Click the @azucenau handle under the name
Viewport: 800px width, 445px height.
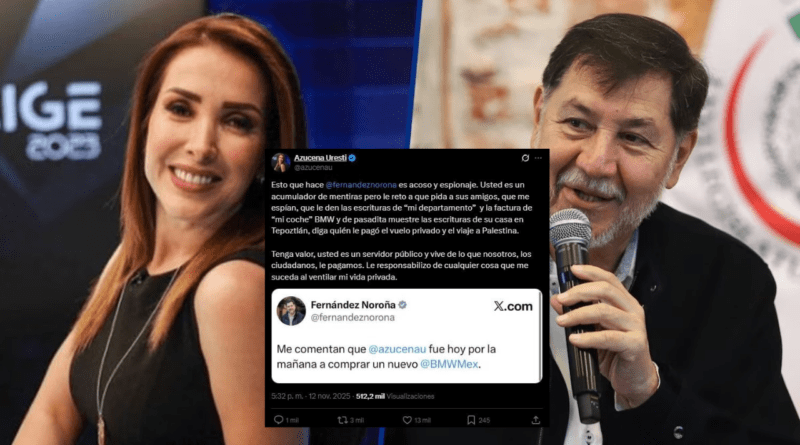[x=313, y=167]
